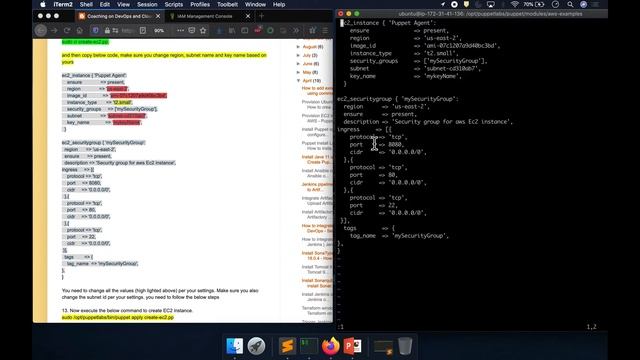Screen dimensions: 640x360
Task: Open the gift What's New icon
Action: [x=313, y=31]
